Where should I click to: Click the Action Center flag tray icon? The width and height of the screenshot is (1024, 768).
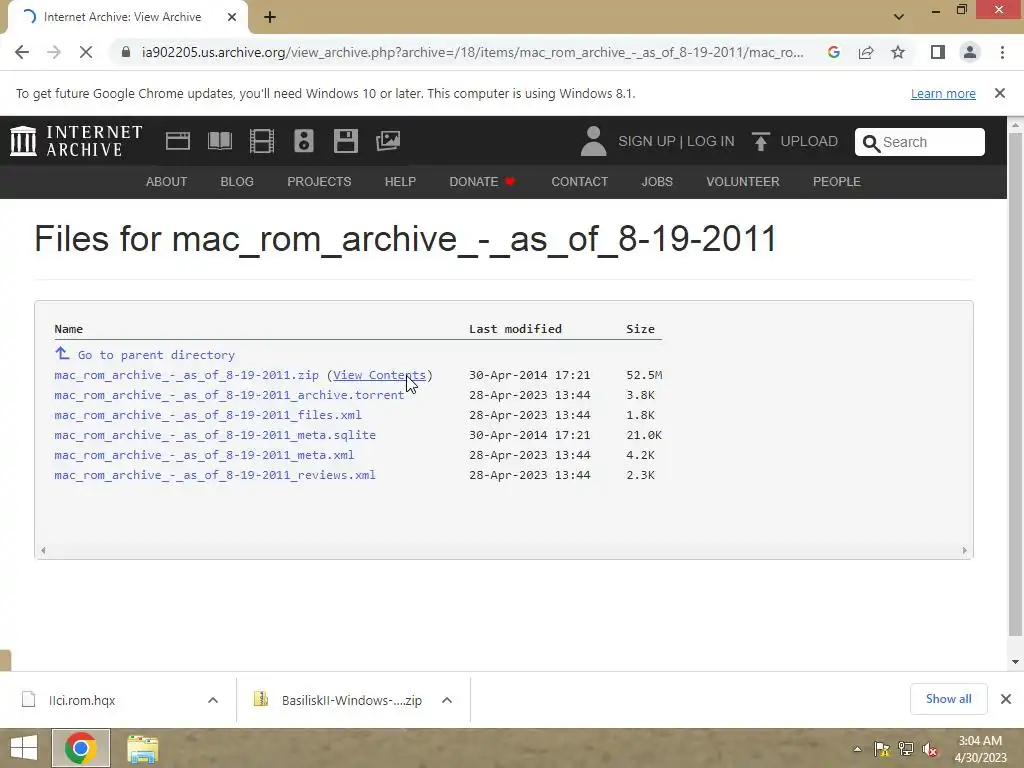point(882,749)
